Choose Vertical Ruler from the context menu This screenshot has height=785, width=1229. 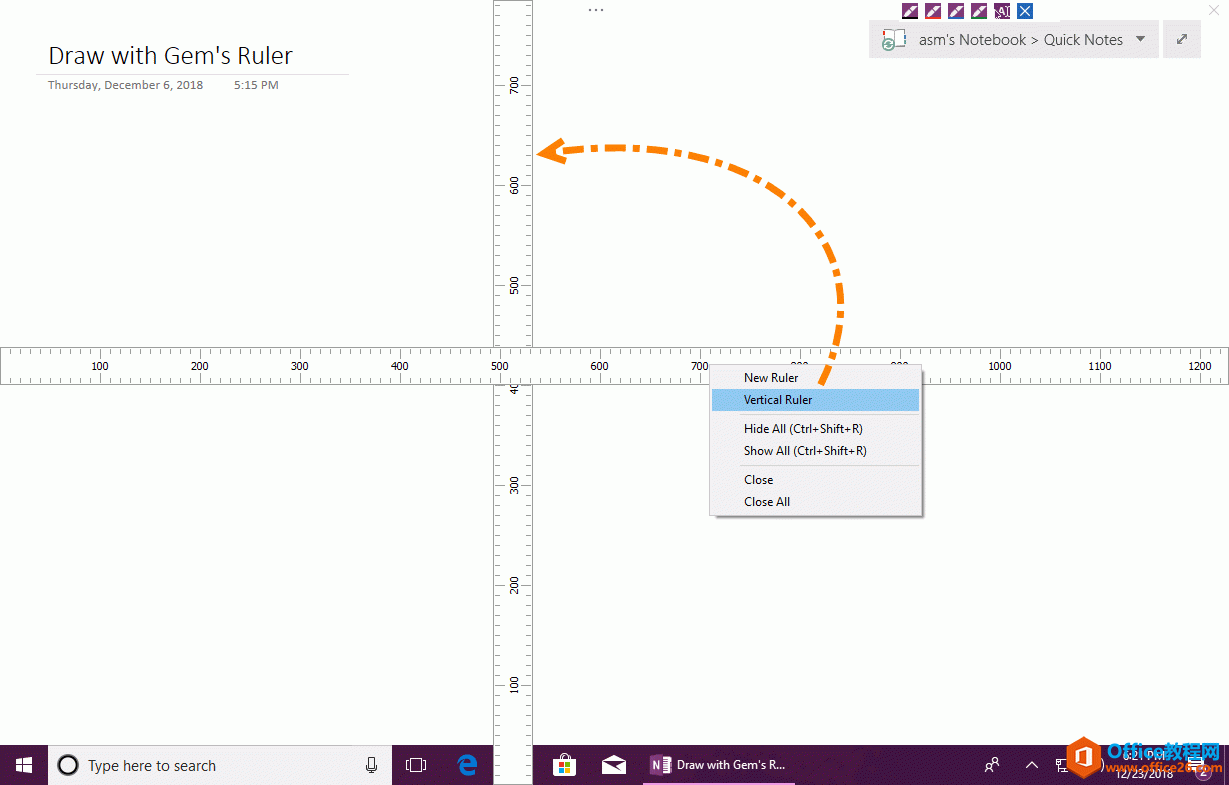(815, 400)
